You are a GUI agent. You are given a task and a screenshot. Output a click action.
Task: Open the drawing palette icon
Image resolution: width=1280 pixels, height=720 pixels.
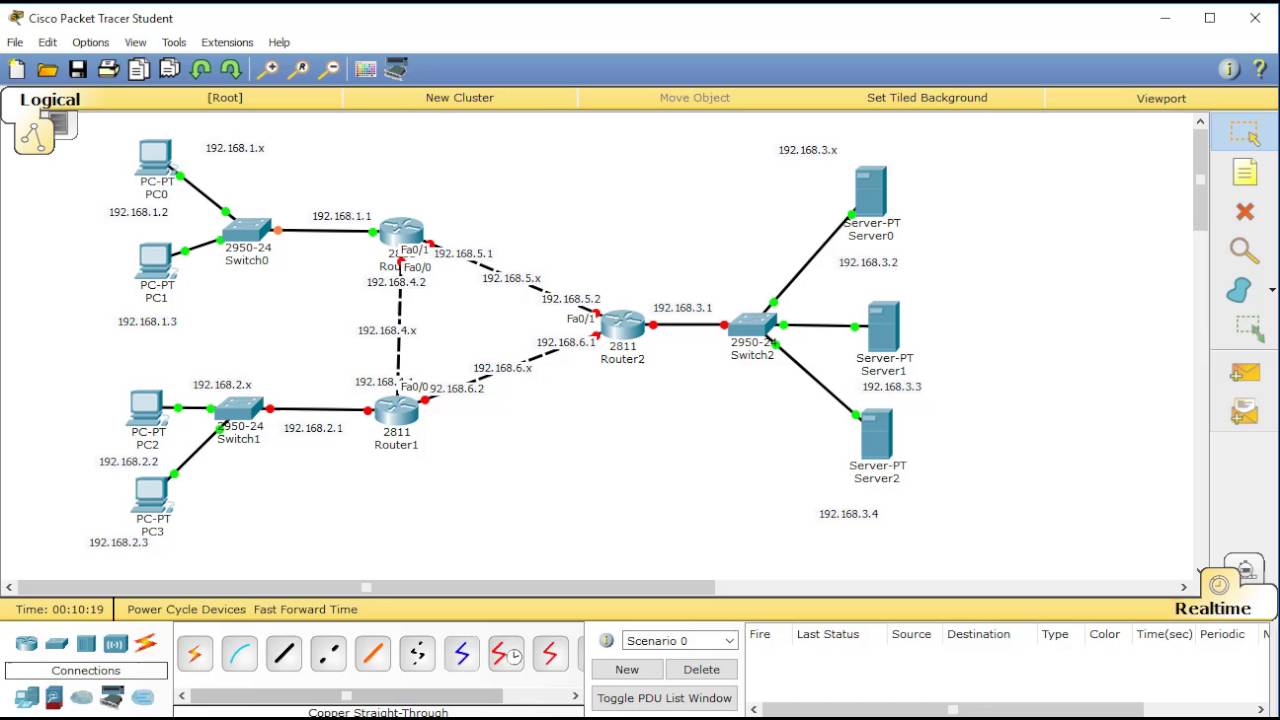coord(366,69)
